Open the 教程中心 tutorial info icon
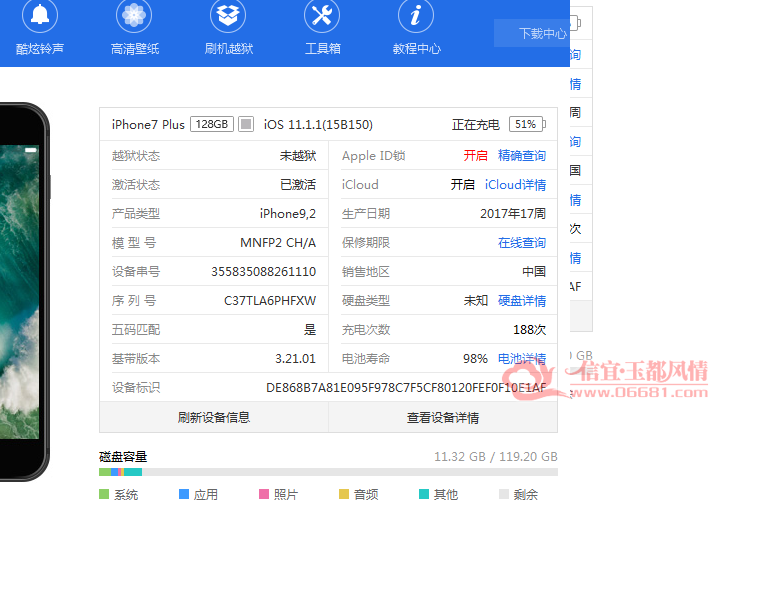 (416, 15)
